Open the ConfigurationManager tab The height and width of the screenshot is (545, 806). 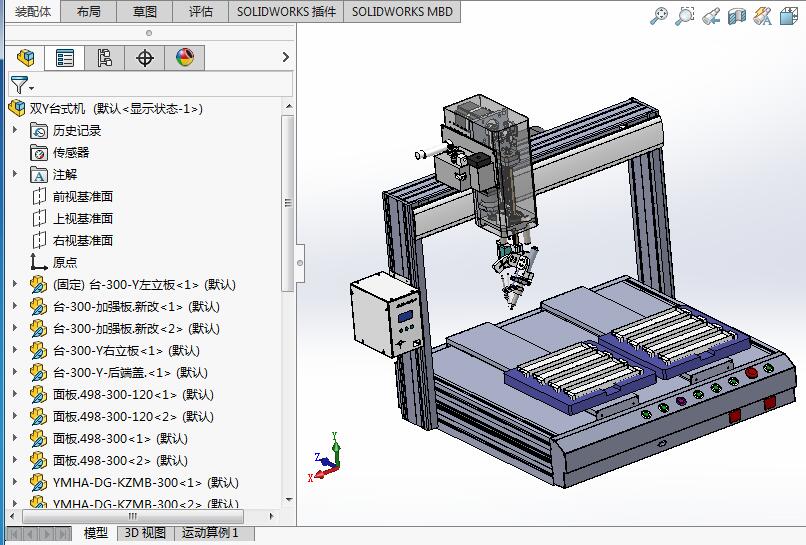(x=104, y=58)
